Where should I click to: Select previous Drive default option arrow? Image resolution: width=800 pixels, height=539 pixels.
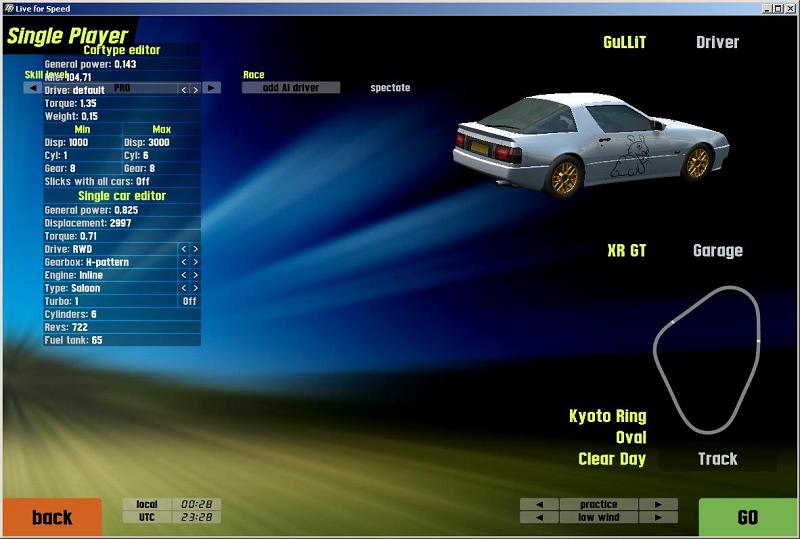pyautogui.click(x=184, y=90)
